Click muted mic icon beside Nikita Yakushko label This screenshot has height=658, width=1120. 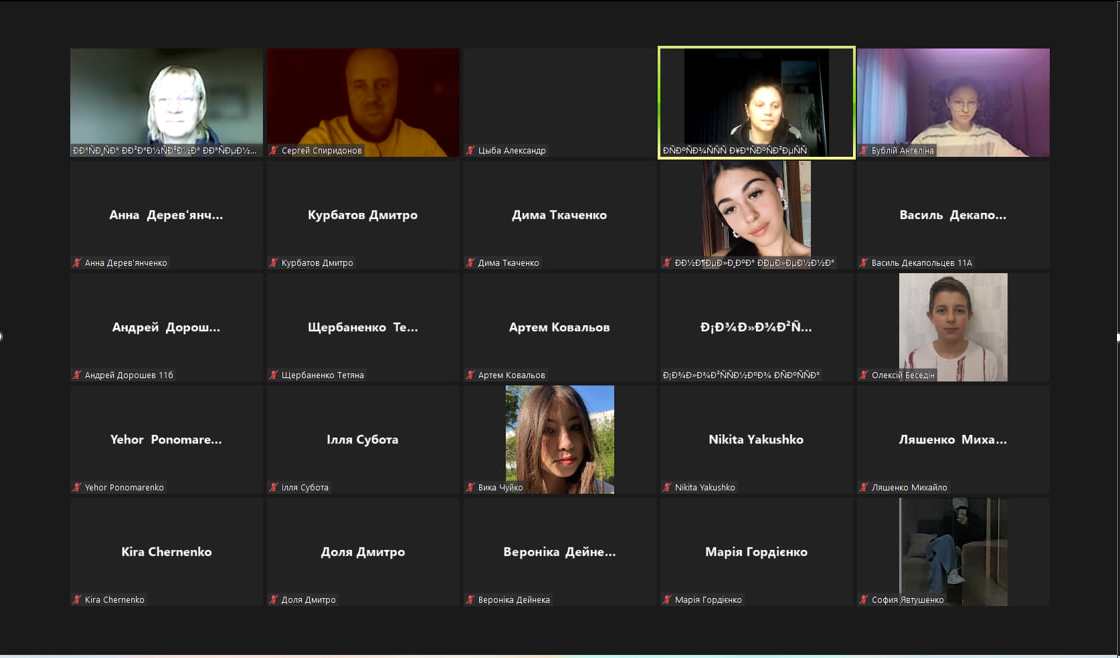click(667, 487)
